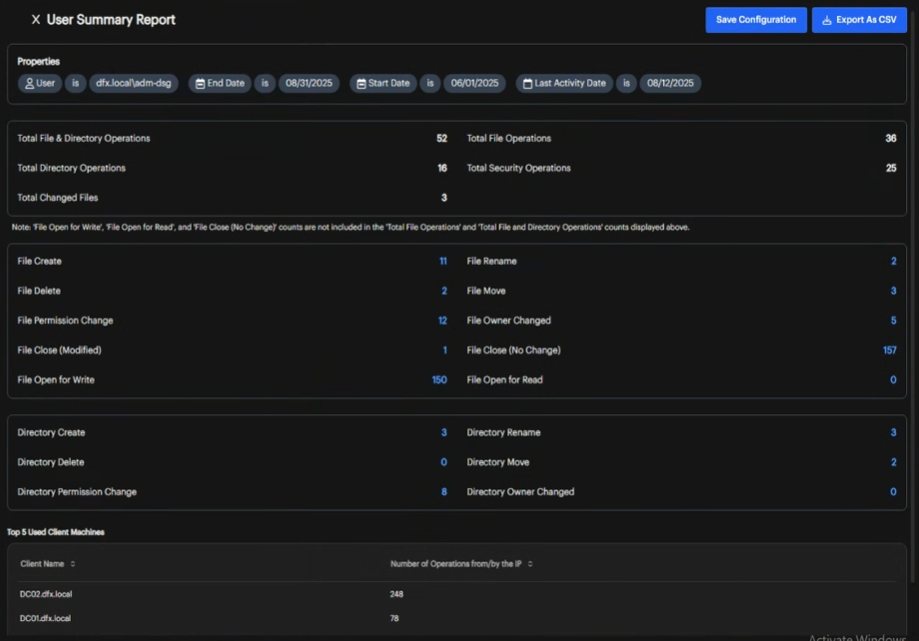Viewport: 919px width, 641px height.
Task: Change the 08/12/2025 activity date value
Action: [x=670, y=83]
